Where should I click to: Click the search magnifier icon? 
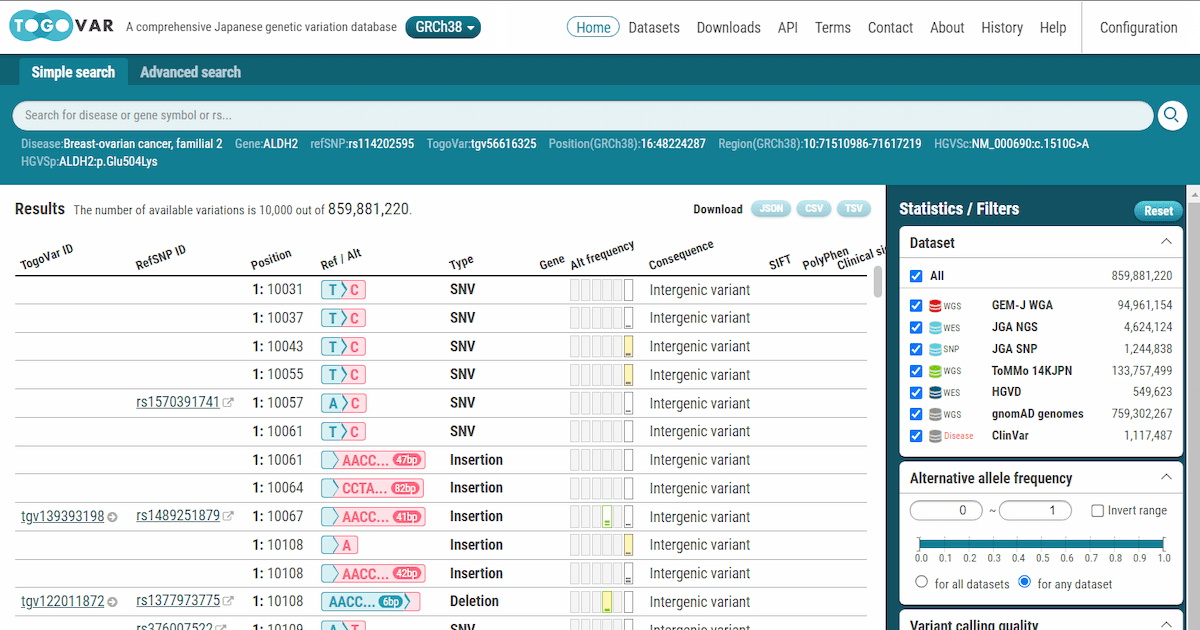pos(1172,116)
